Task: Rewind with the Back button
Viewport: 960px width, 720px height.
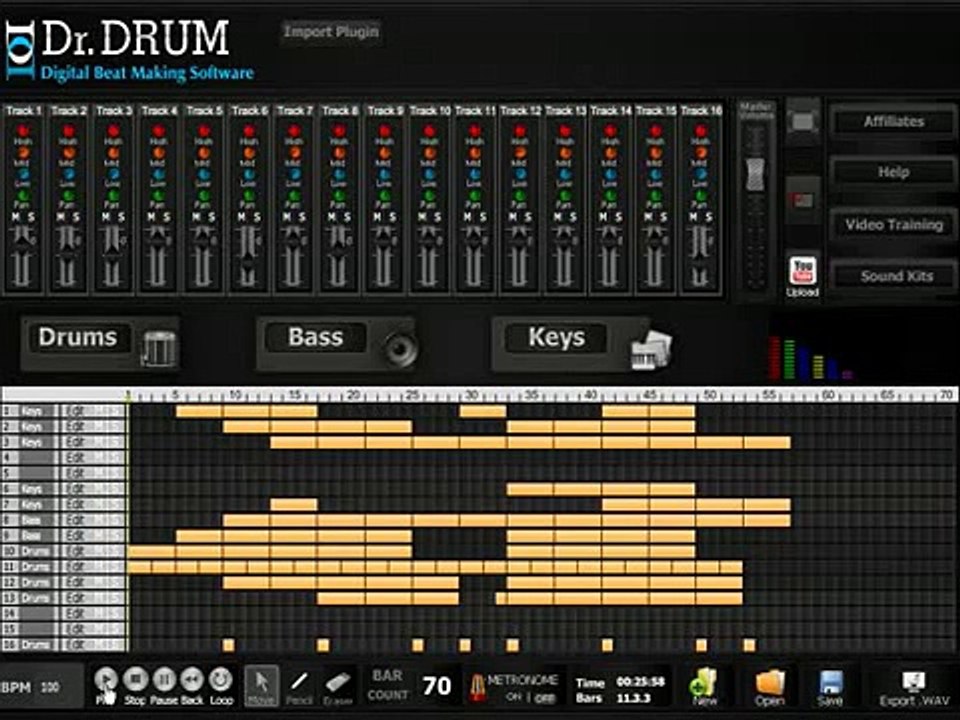Action: coord(192,680)
